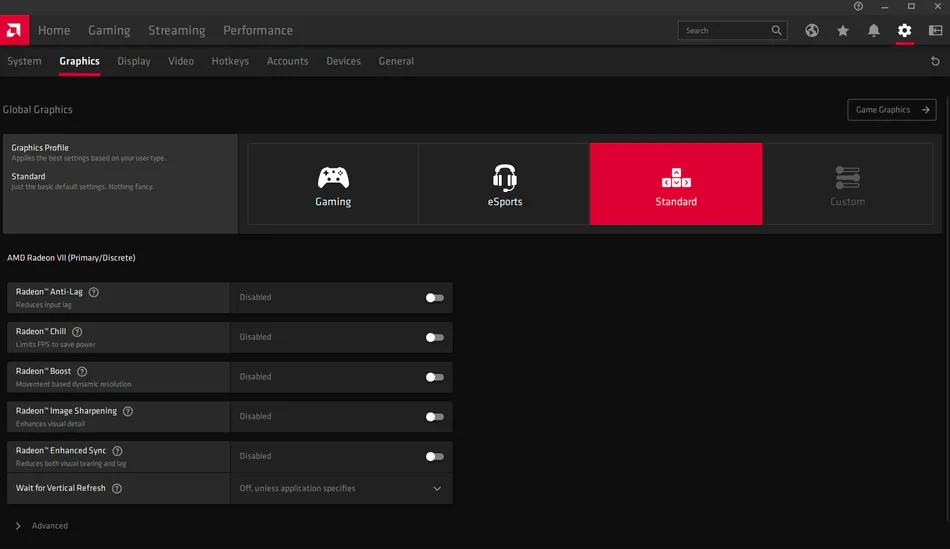Click 'Limits FPS to save power' description
The width and height of the screenshot is (950, 549).
click(56, 345)
